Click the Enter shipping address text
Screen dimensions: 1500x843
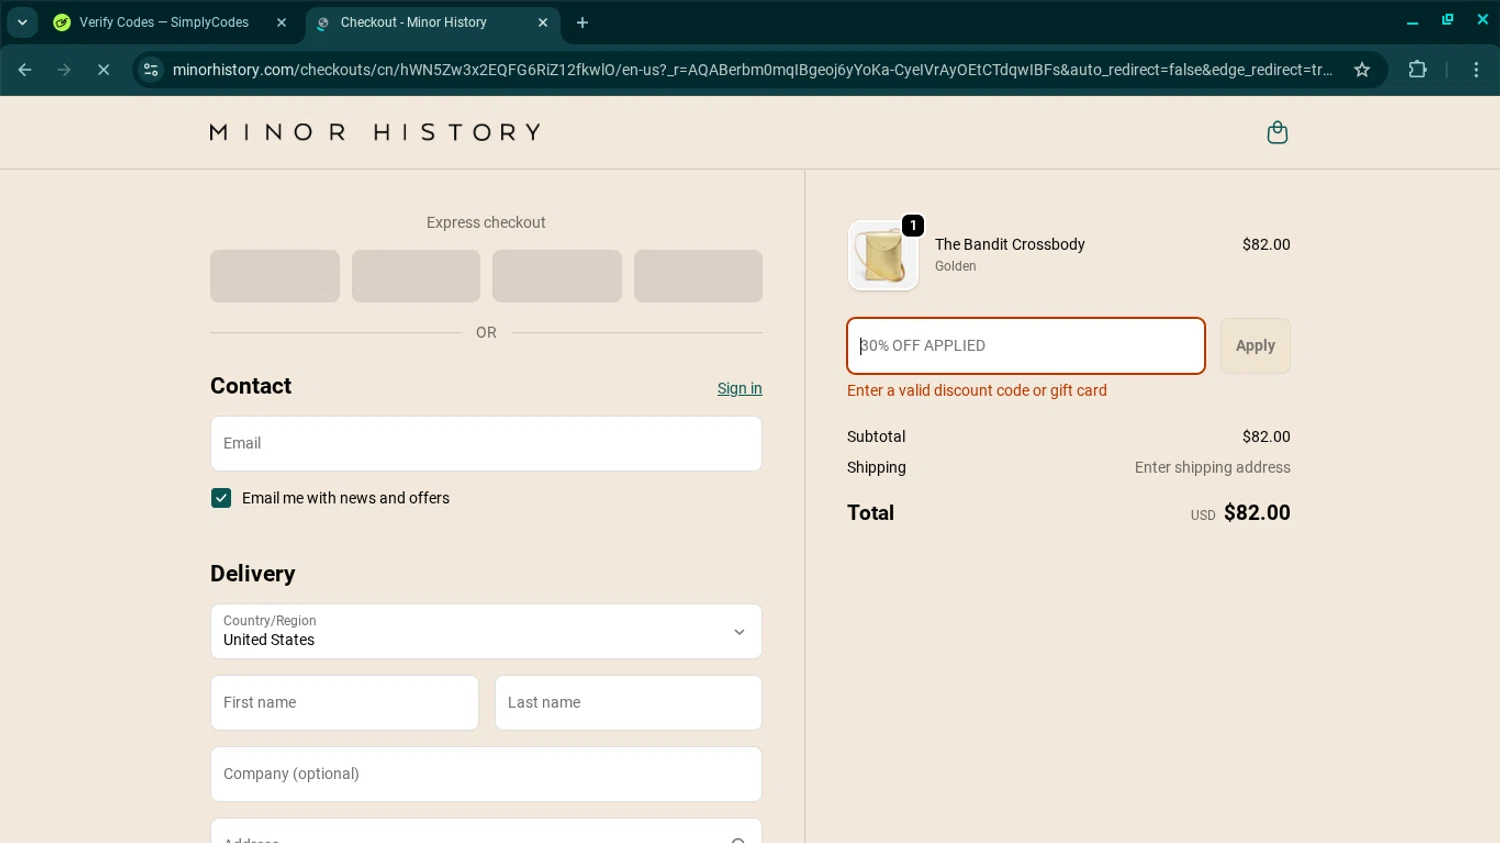[x=1212, y=468]
